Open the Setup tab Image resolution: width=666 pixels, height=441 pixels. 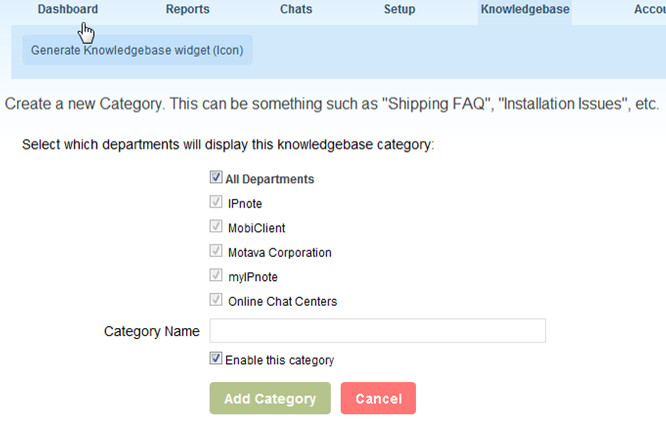point(399,10)
